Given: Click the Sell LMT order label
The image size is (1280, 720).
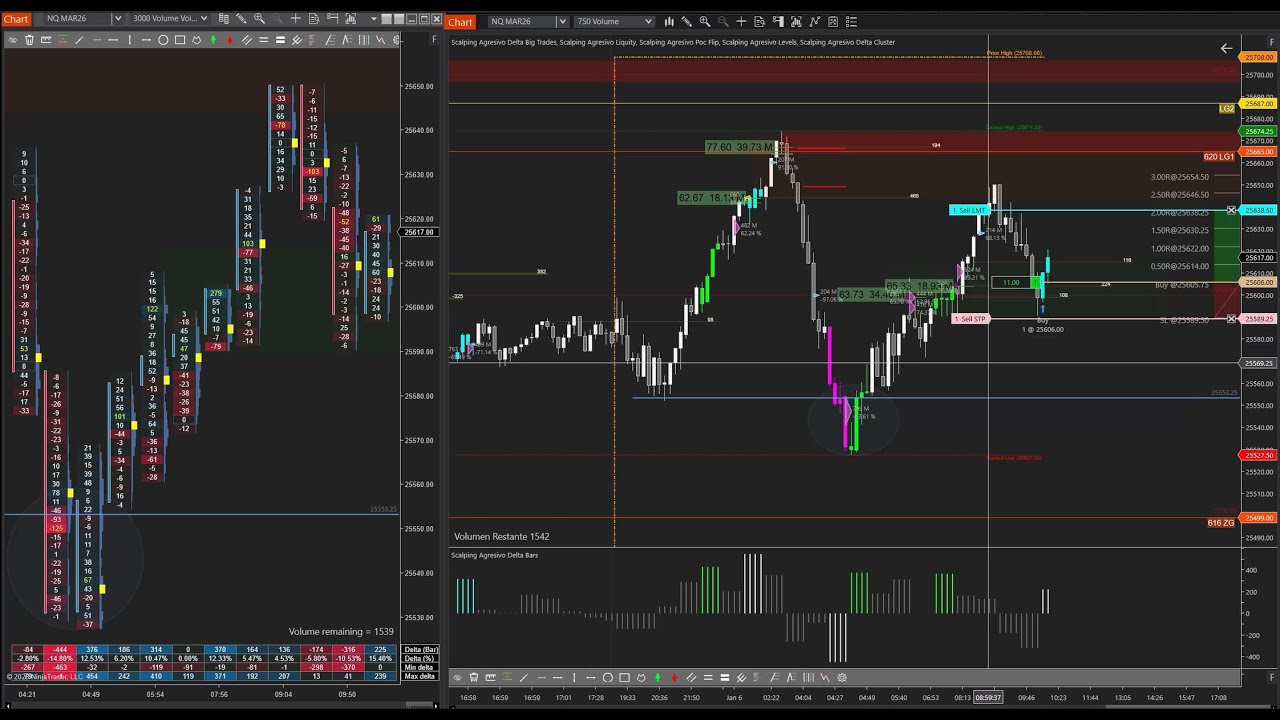Looking at the screenshot, I should tap(969, 210).
